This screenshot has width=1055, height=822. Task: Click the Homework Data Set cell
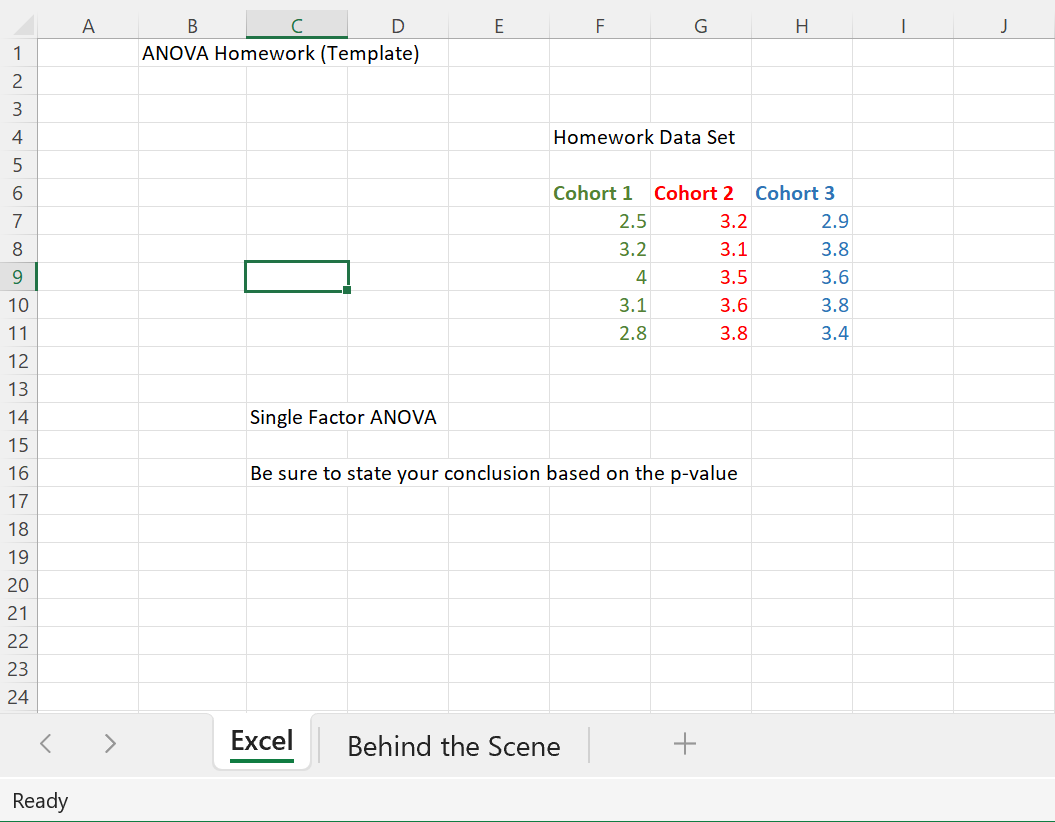(644, 137)
